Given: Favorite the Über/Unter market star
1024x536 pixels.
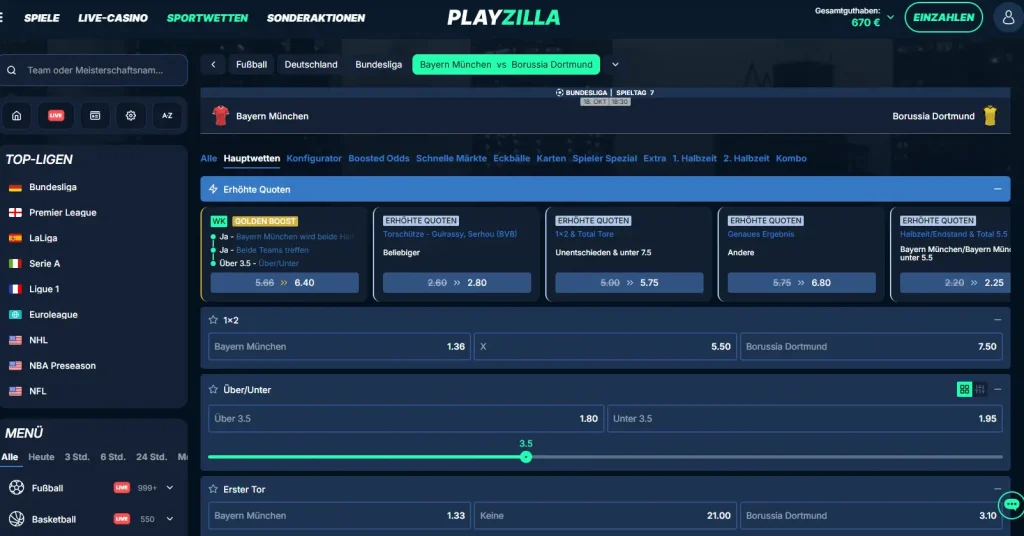Looking at the screenshot, I should pos(213,389).
